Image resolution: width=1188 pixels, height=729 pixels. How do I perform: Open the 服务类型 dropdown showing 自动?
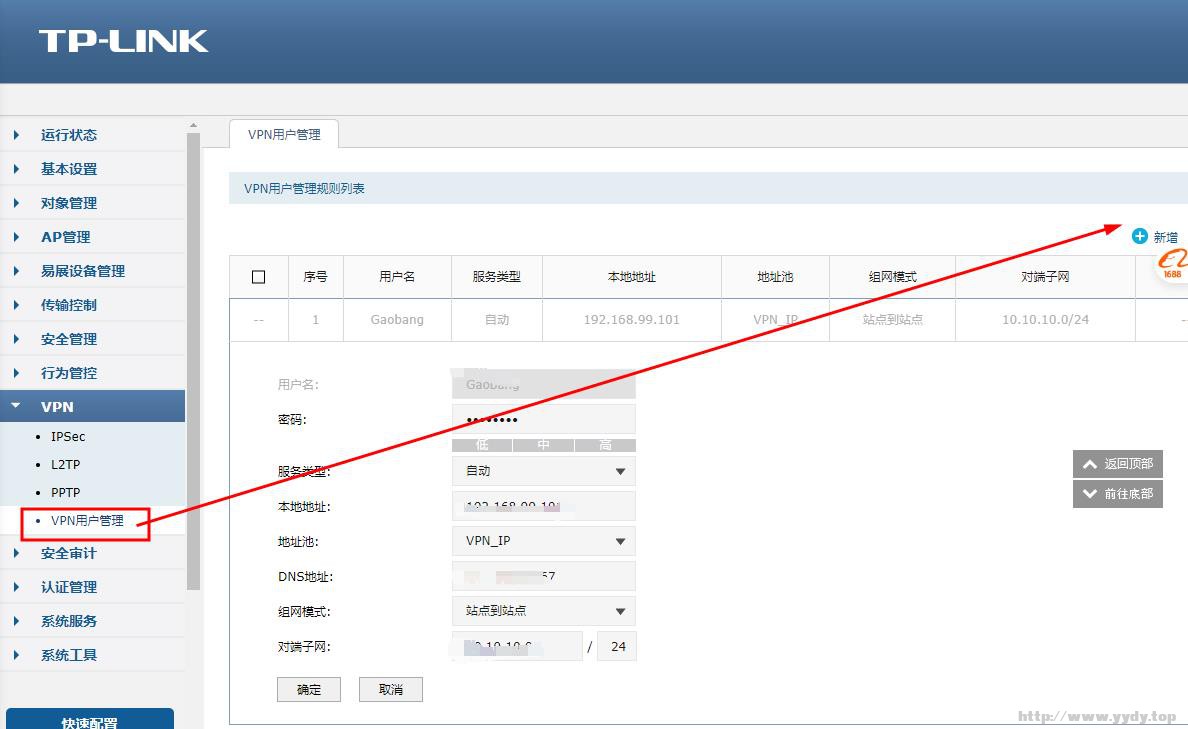543,471
